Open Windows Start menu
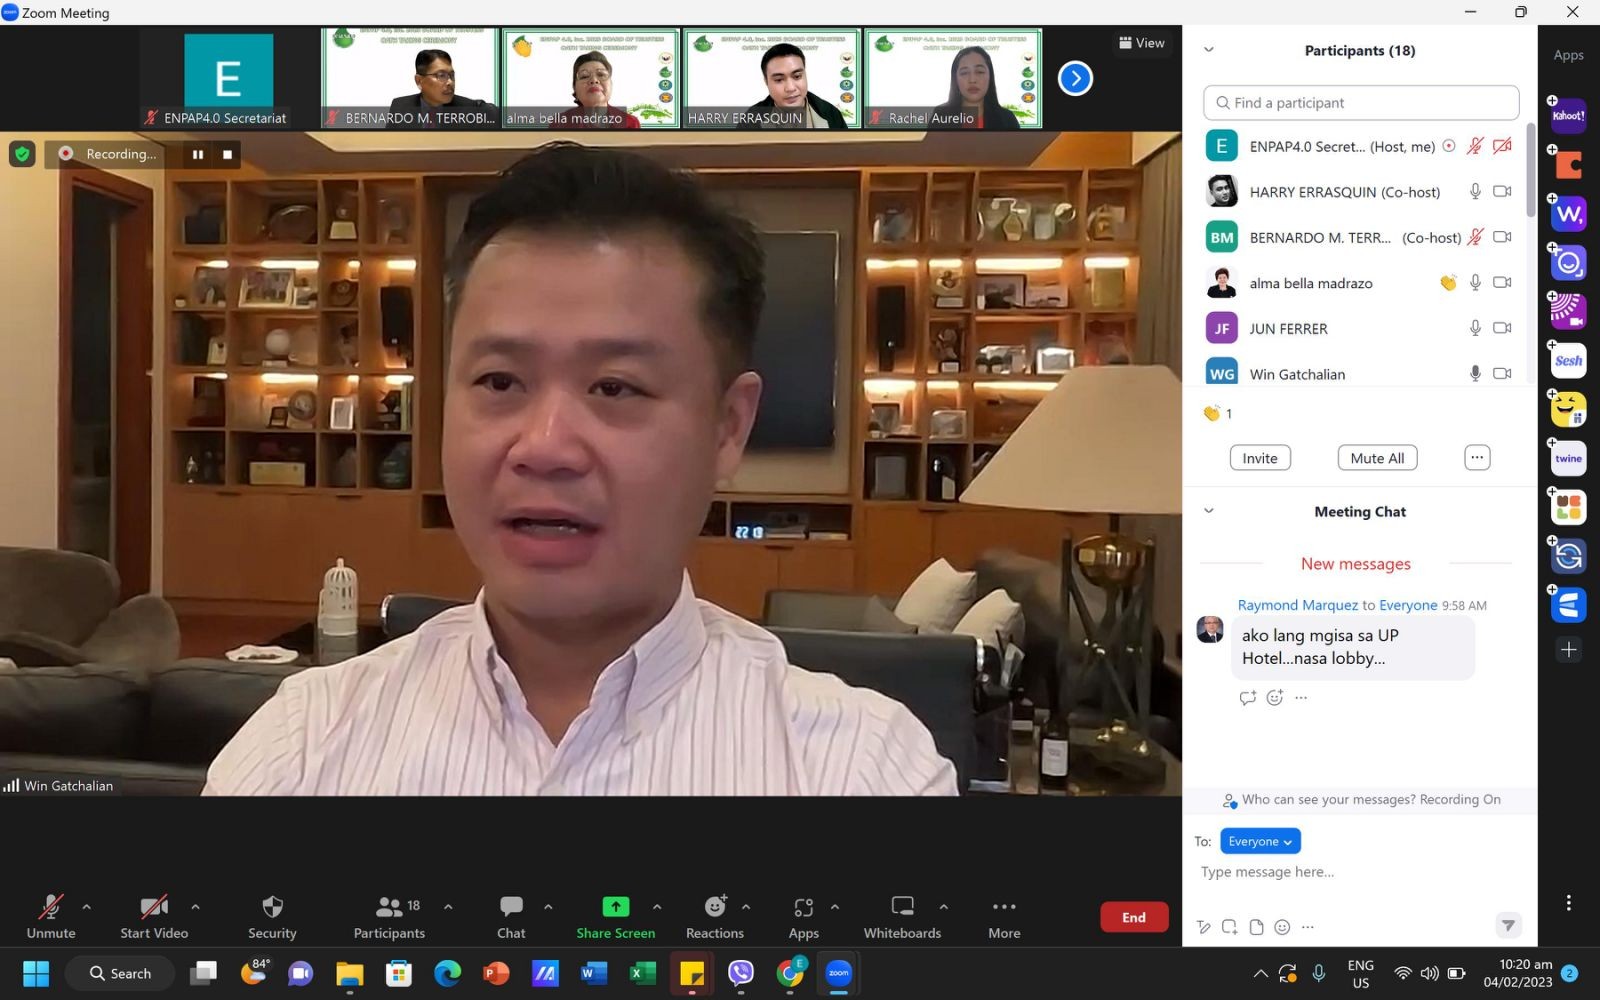 pos(36,973)
